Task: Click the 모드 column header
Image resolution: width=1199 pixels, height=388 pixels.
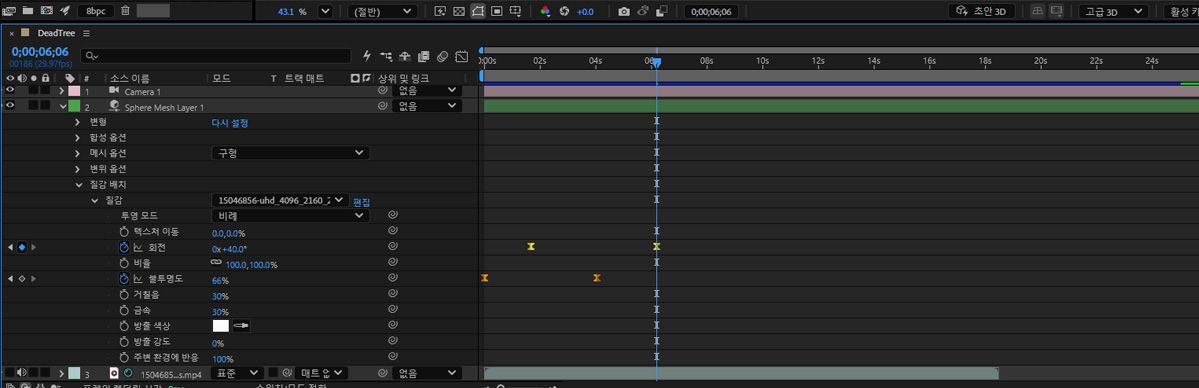Action: click(222, 79)
